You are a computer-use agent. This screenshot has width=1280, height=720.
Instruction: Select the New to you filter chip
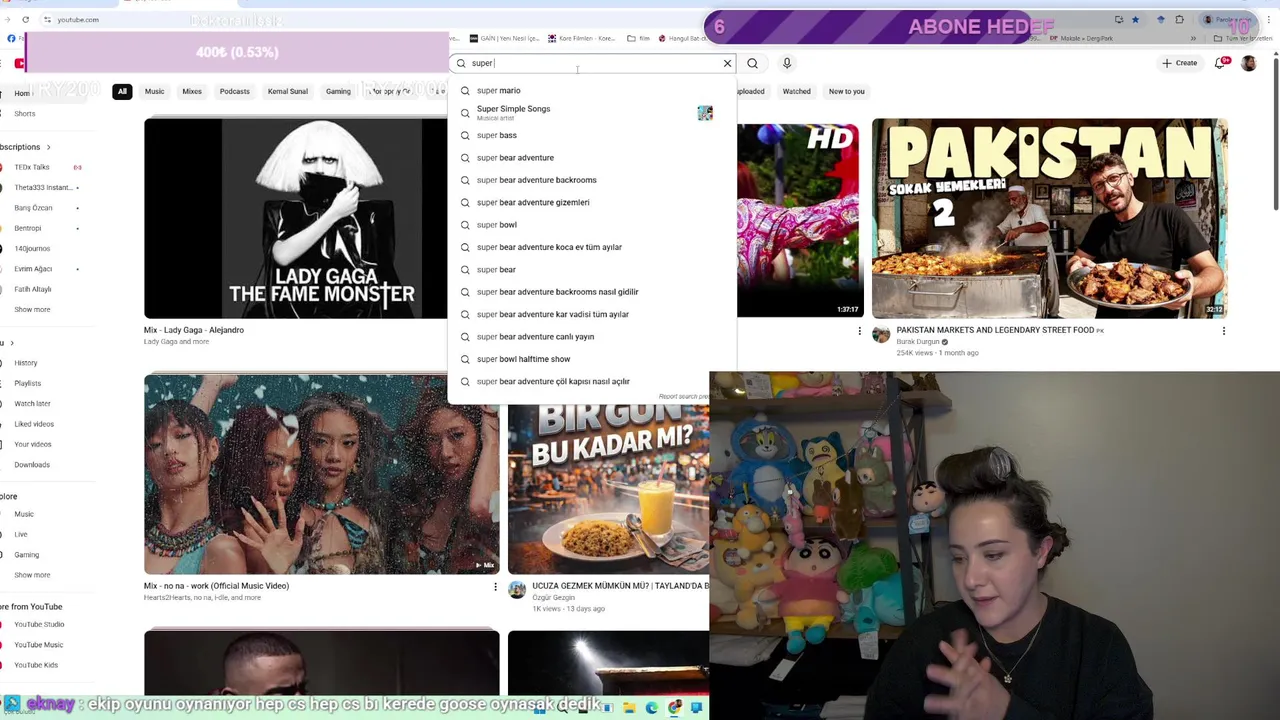pos(846,91)
